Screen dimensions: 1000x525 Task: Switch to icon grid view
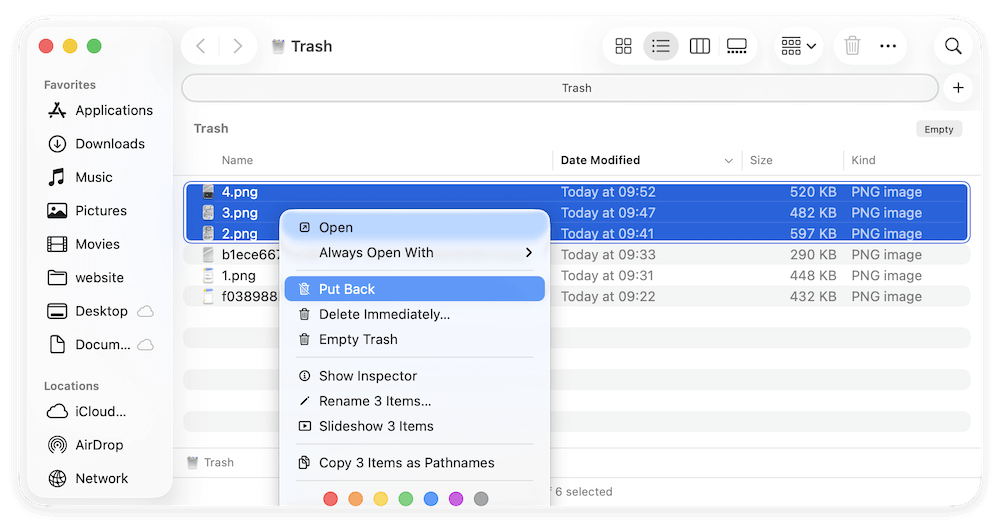coord(623,46)
